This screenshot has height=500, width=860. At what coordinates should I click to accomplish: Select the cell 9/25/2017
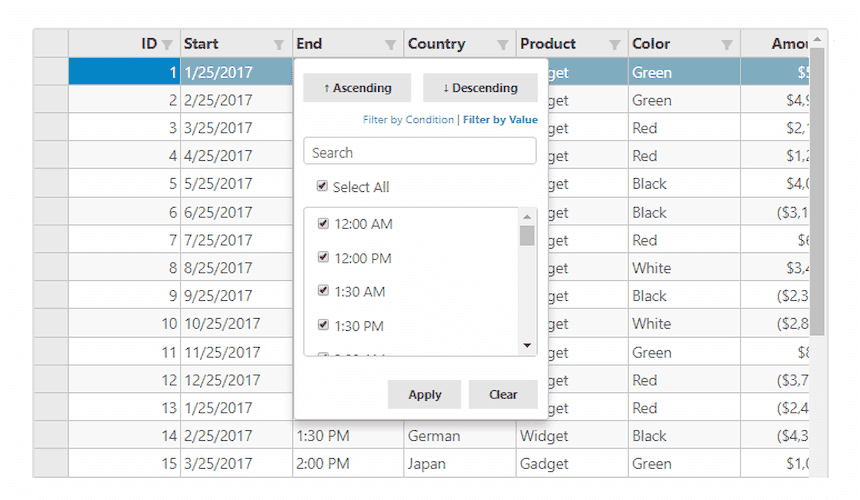point(236,296)
